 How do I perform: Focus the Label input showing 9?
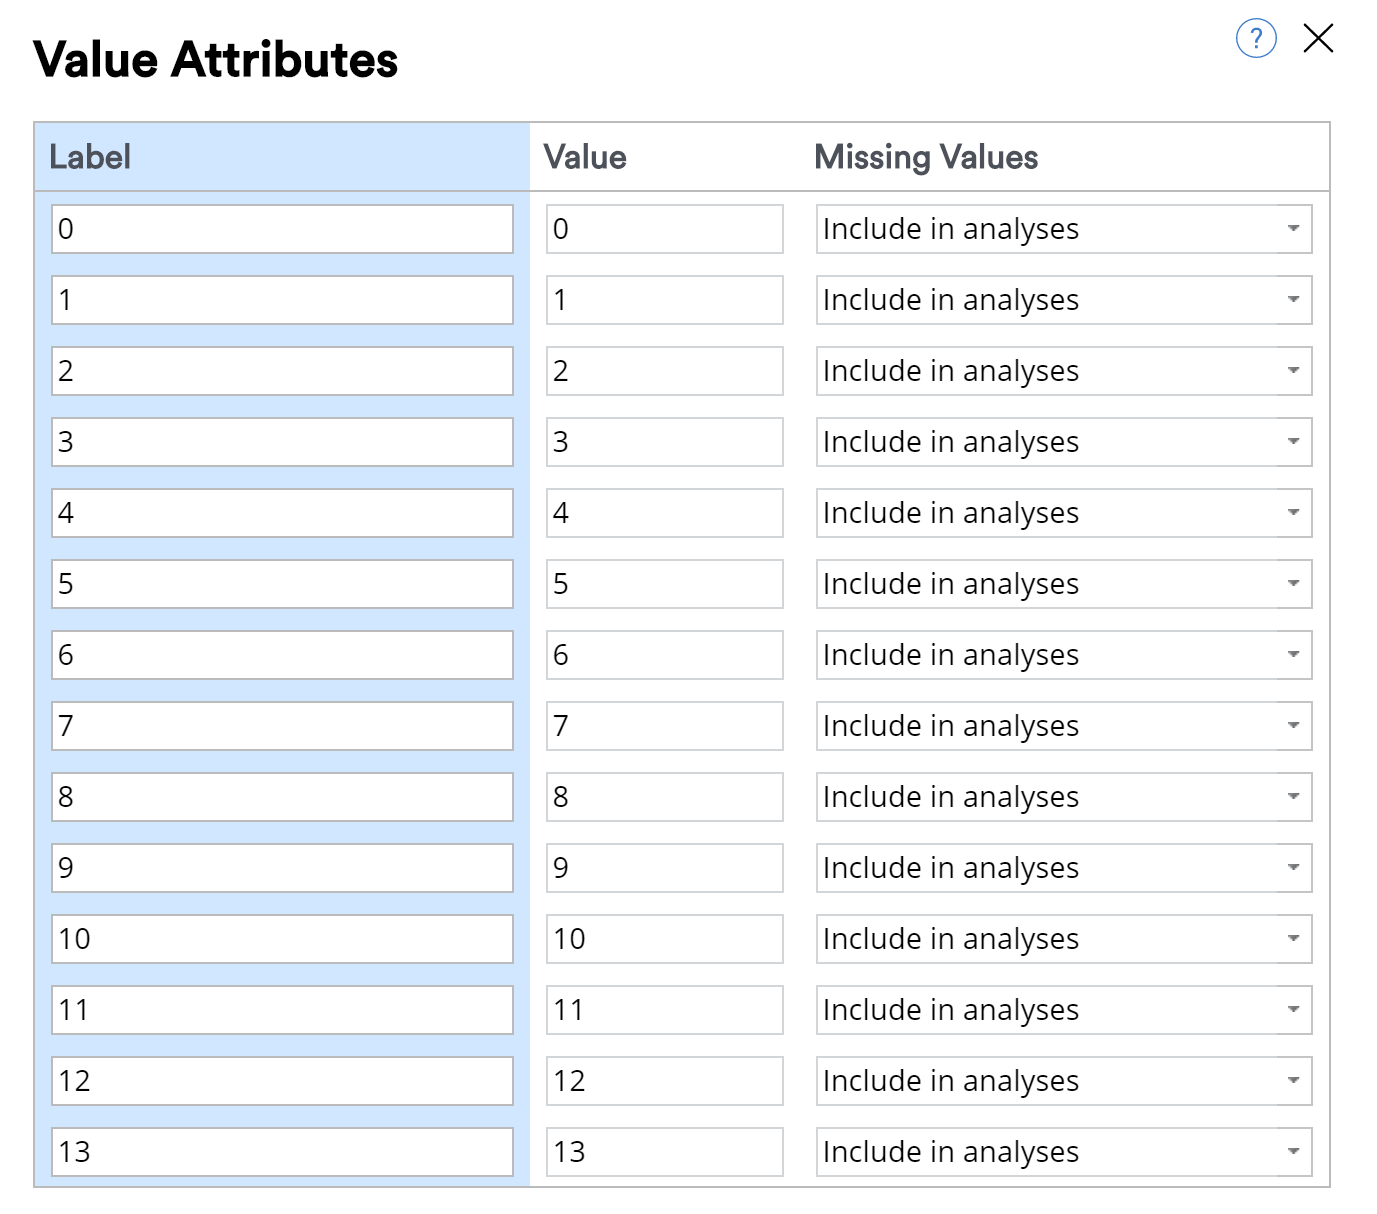click(282, 868)
